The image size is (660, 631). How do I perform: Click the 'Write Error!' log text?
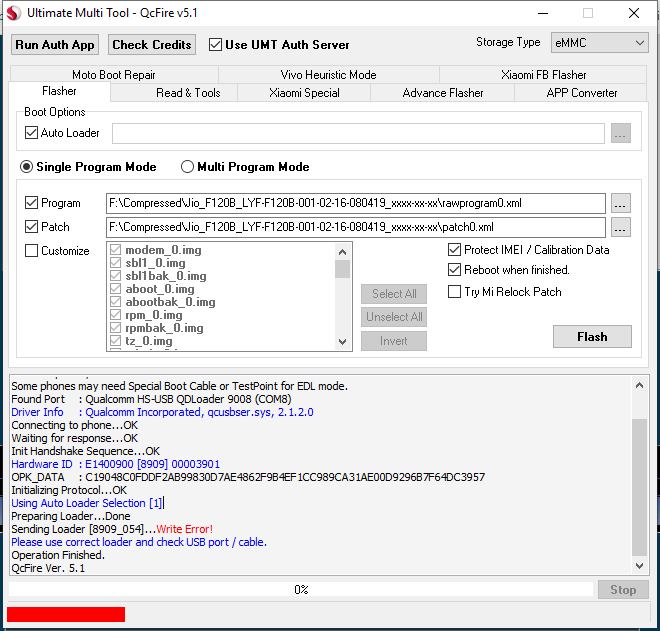coord(185,529)
